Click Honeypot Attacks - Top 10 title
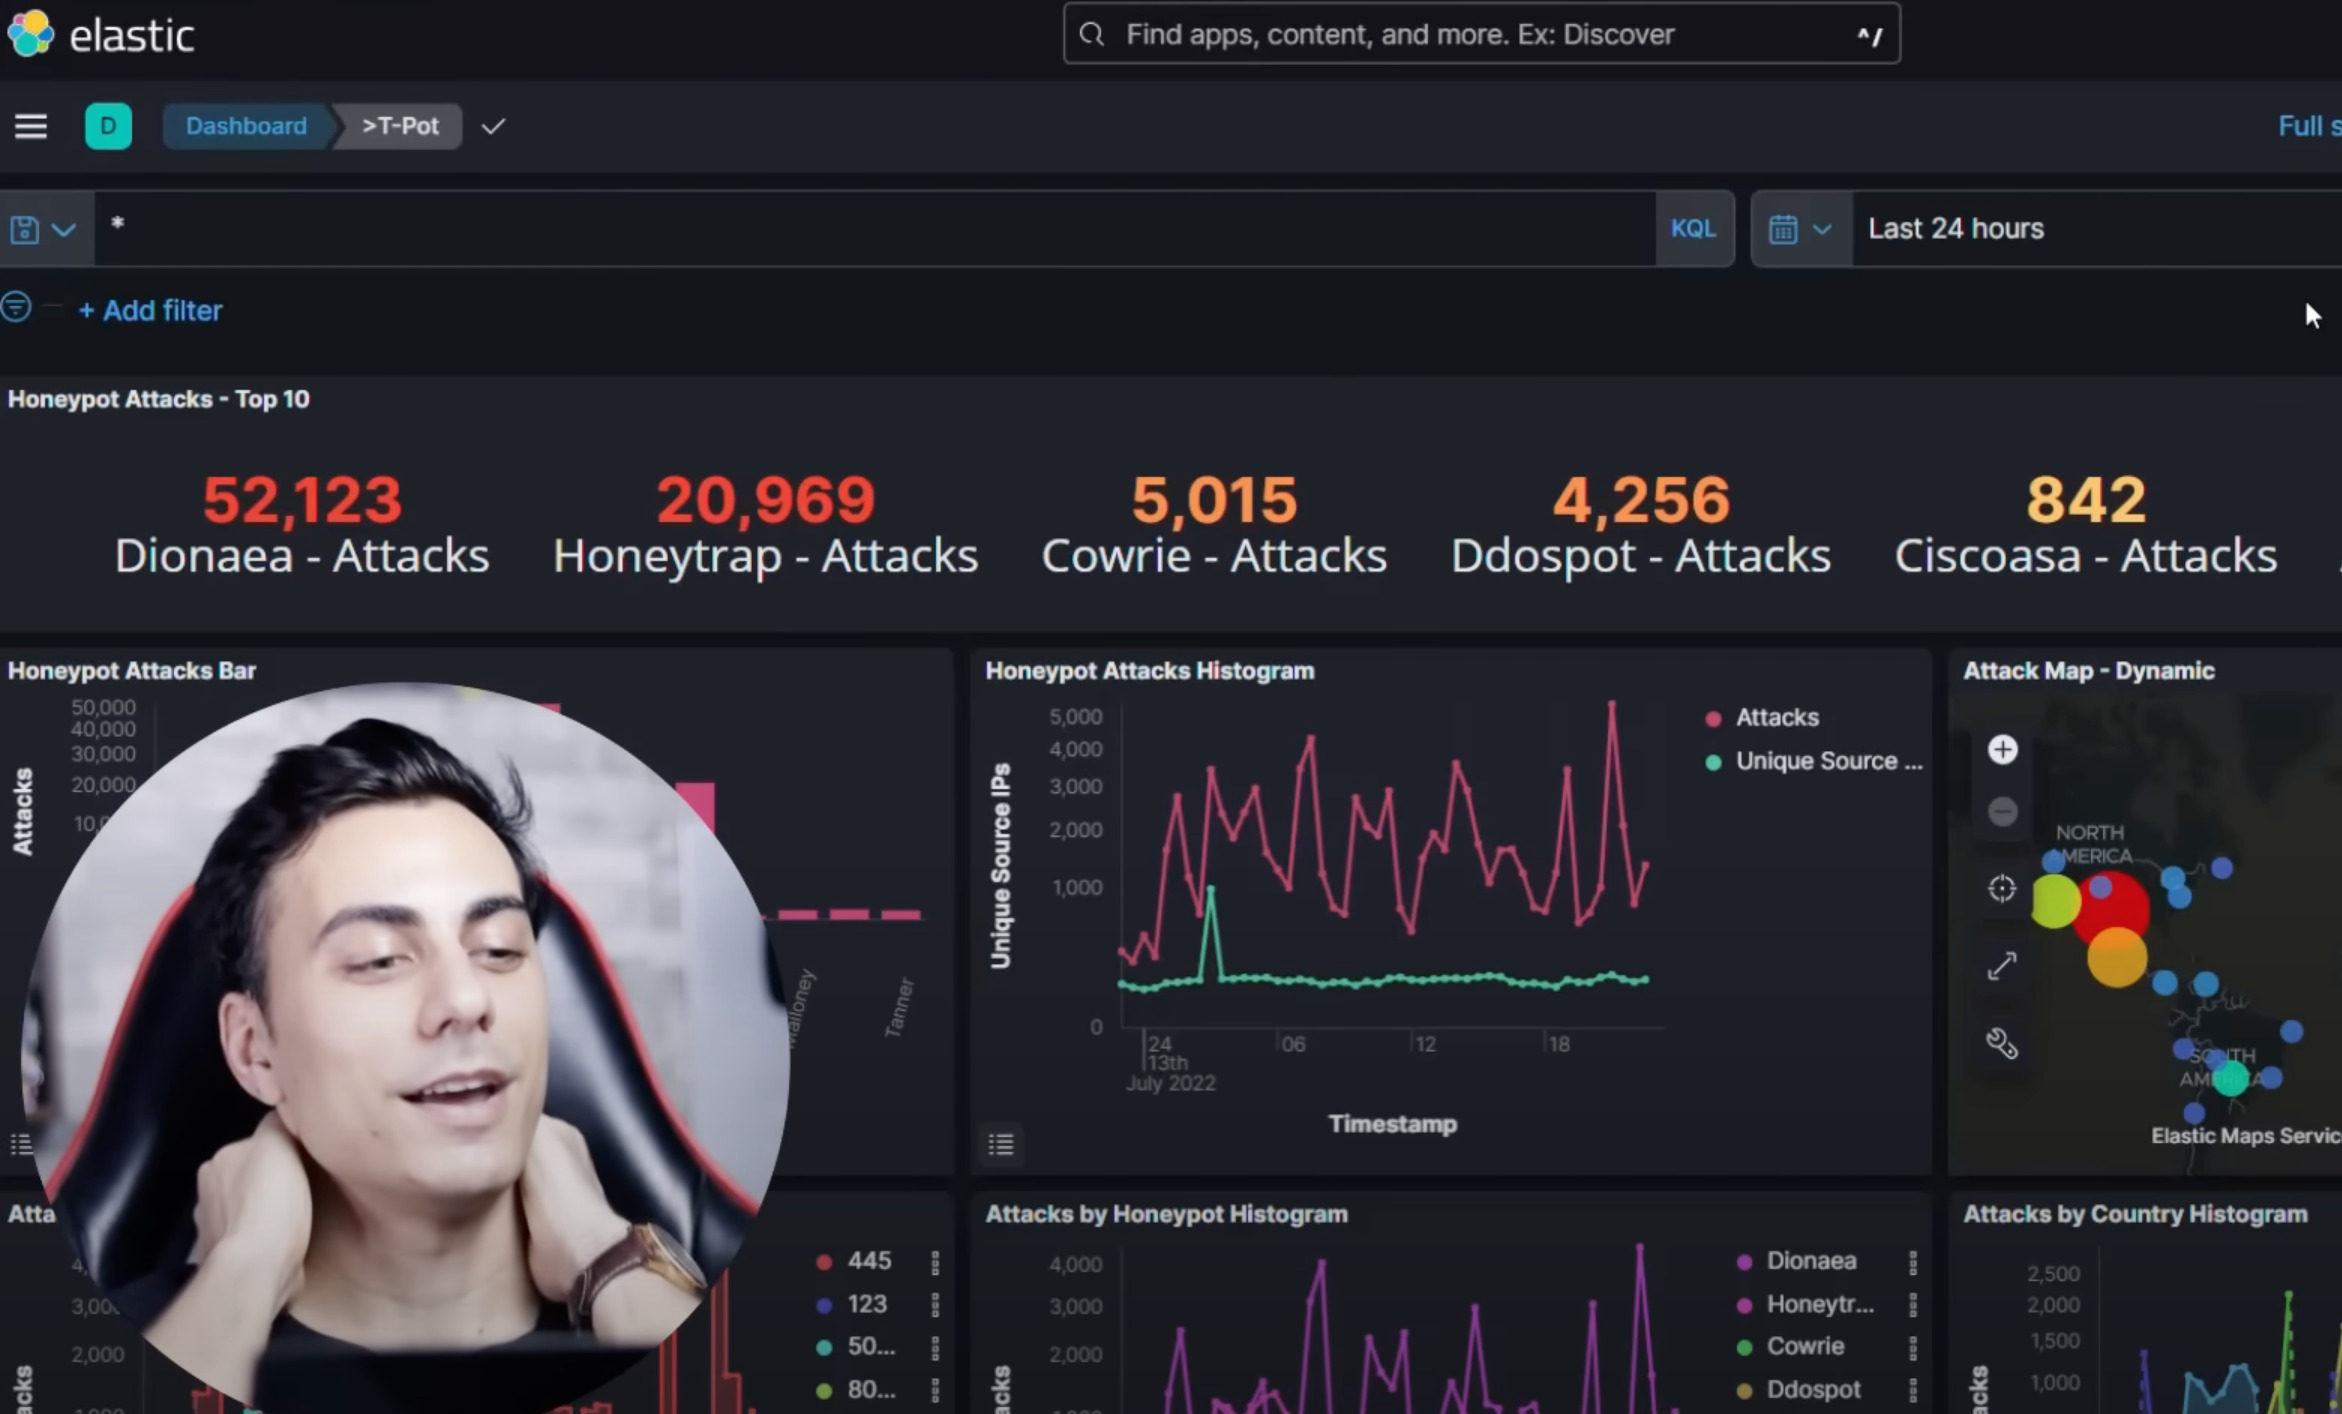 (158, 399)
